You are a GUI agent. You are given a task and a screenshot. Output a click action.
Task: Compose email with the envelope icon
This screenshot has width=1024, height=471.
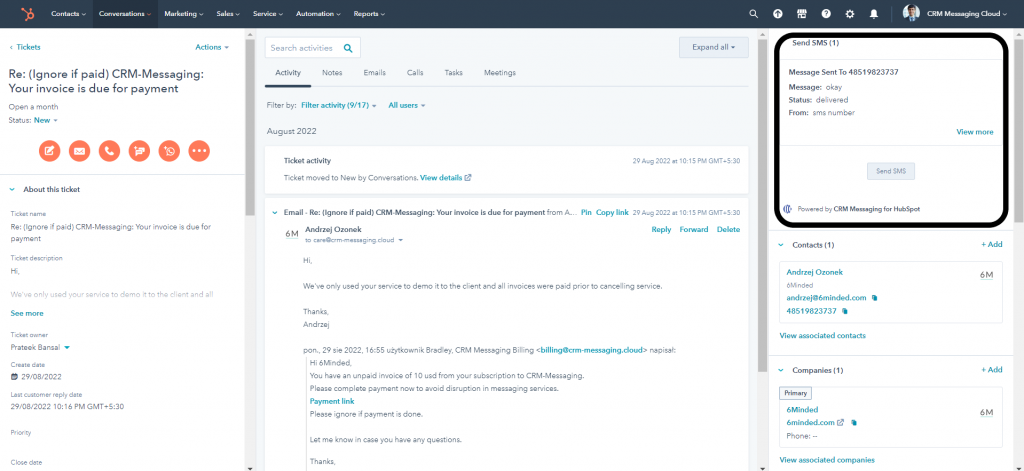point(79,151)
